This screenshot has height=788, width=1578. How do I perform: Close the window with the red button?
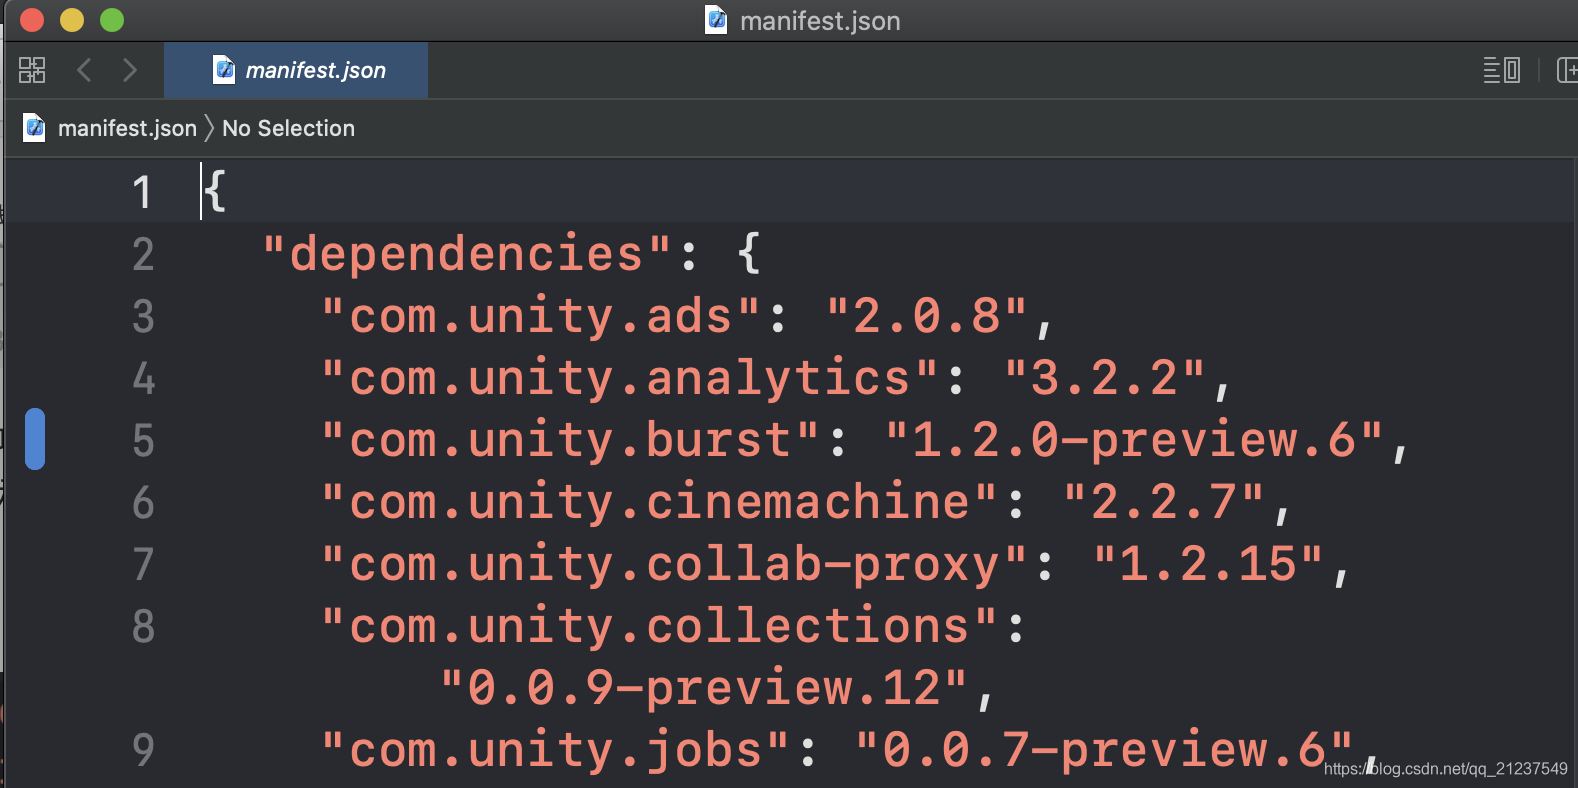click(32, 20)
